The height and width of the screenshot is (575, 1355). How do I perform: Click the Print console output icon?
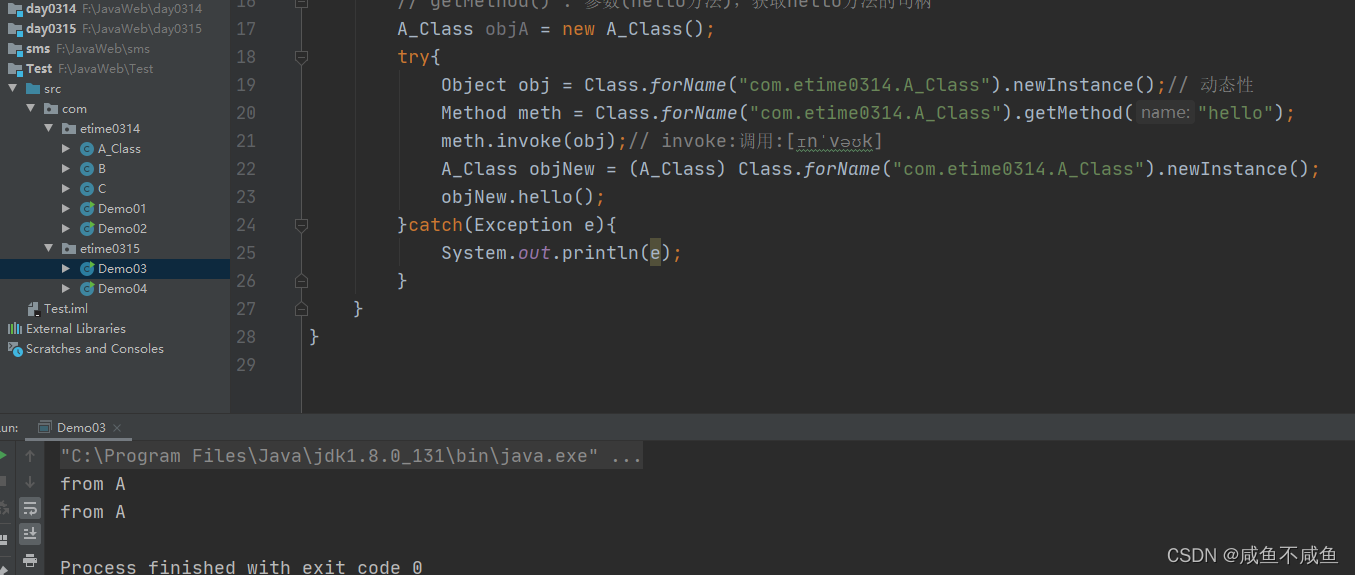(30, 560)
